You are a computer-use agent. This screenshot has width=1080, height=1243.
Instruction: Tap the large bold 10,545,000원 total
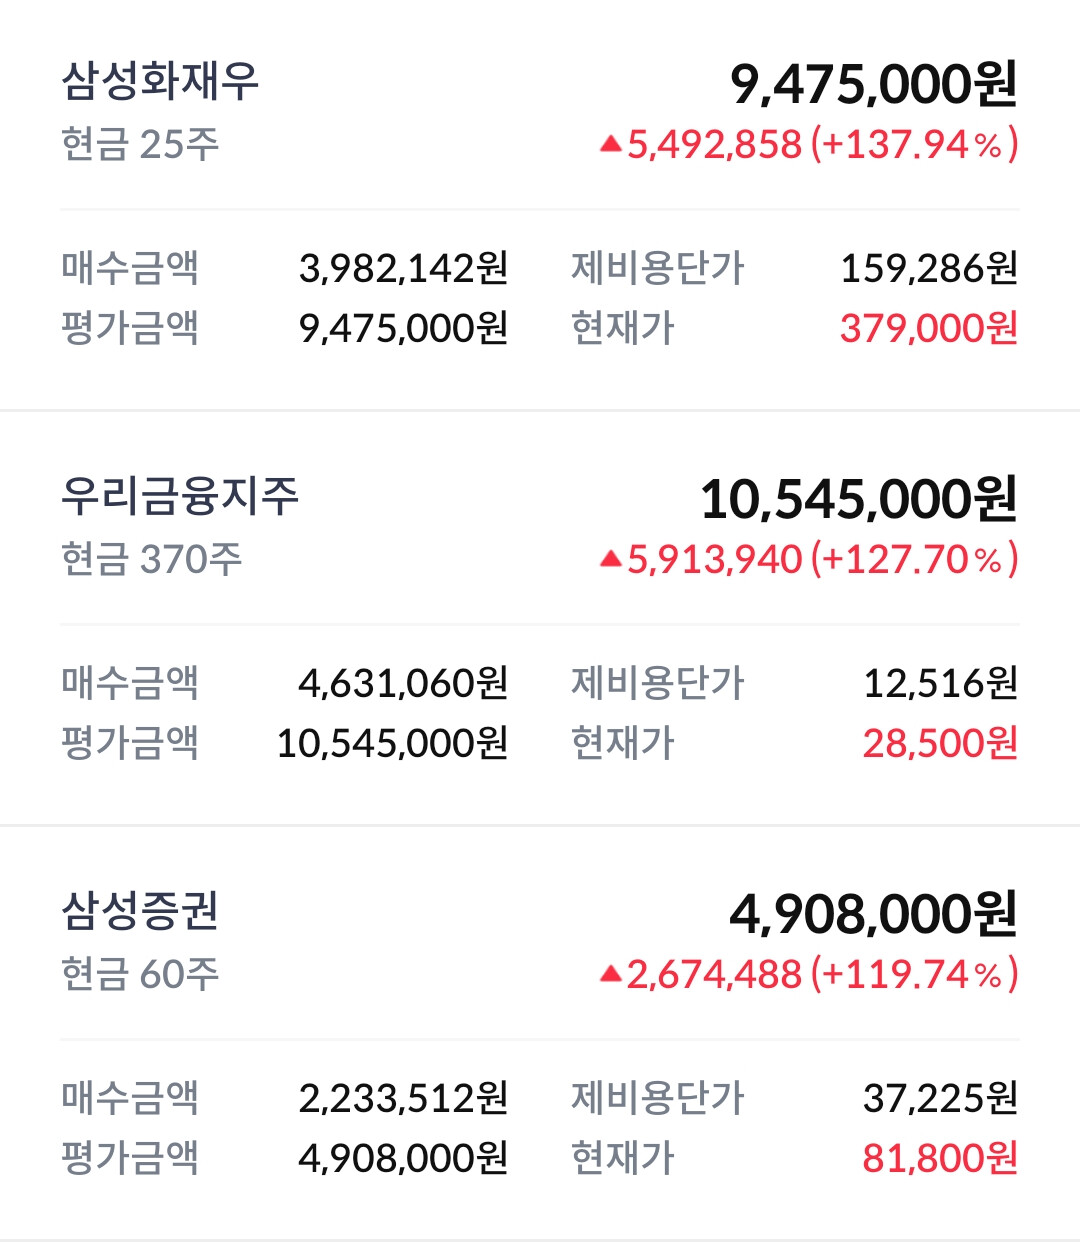pyautogui.click(x=858, y=499)
